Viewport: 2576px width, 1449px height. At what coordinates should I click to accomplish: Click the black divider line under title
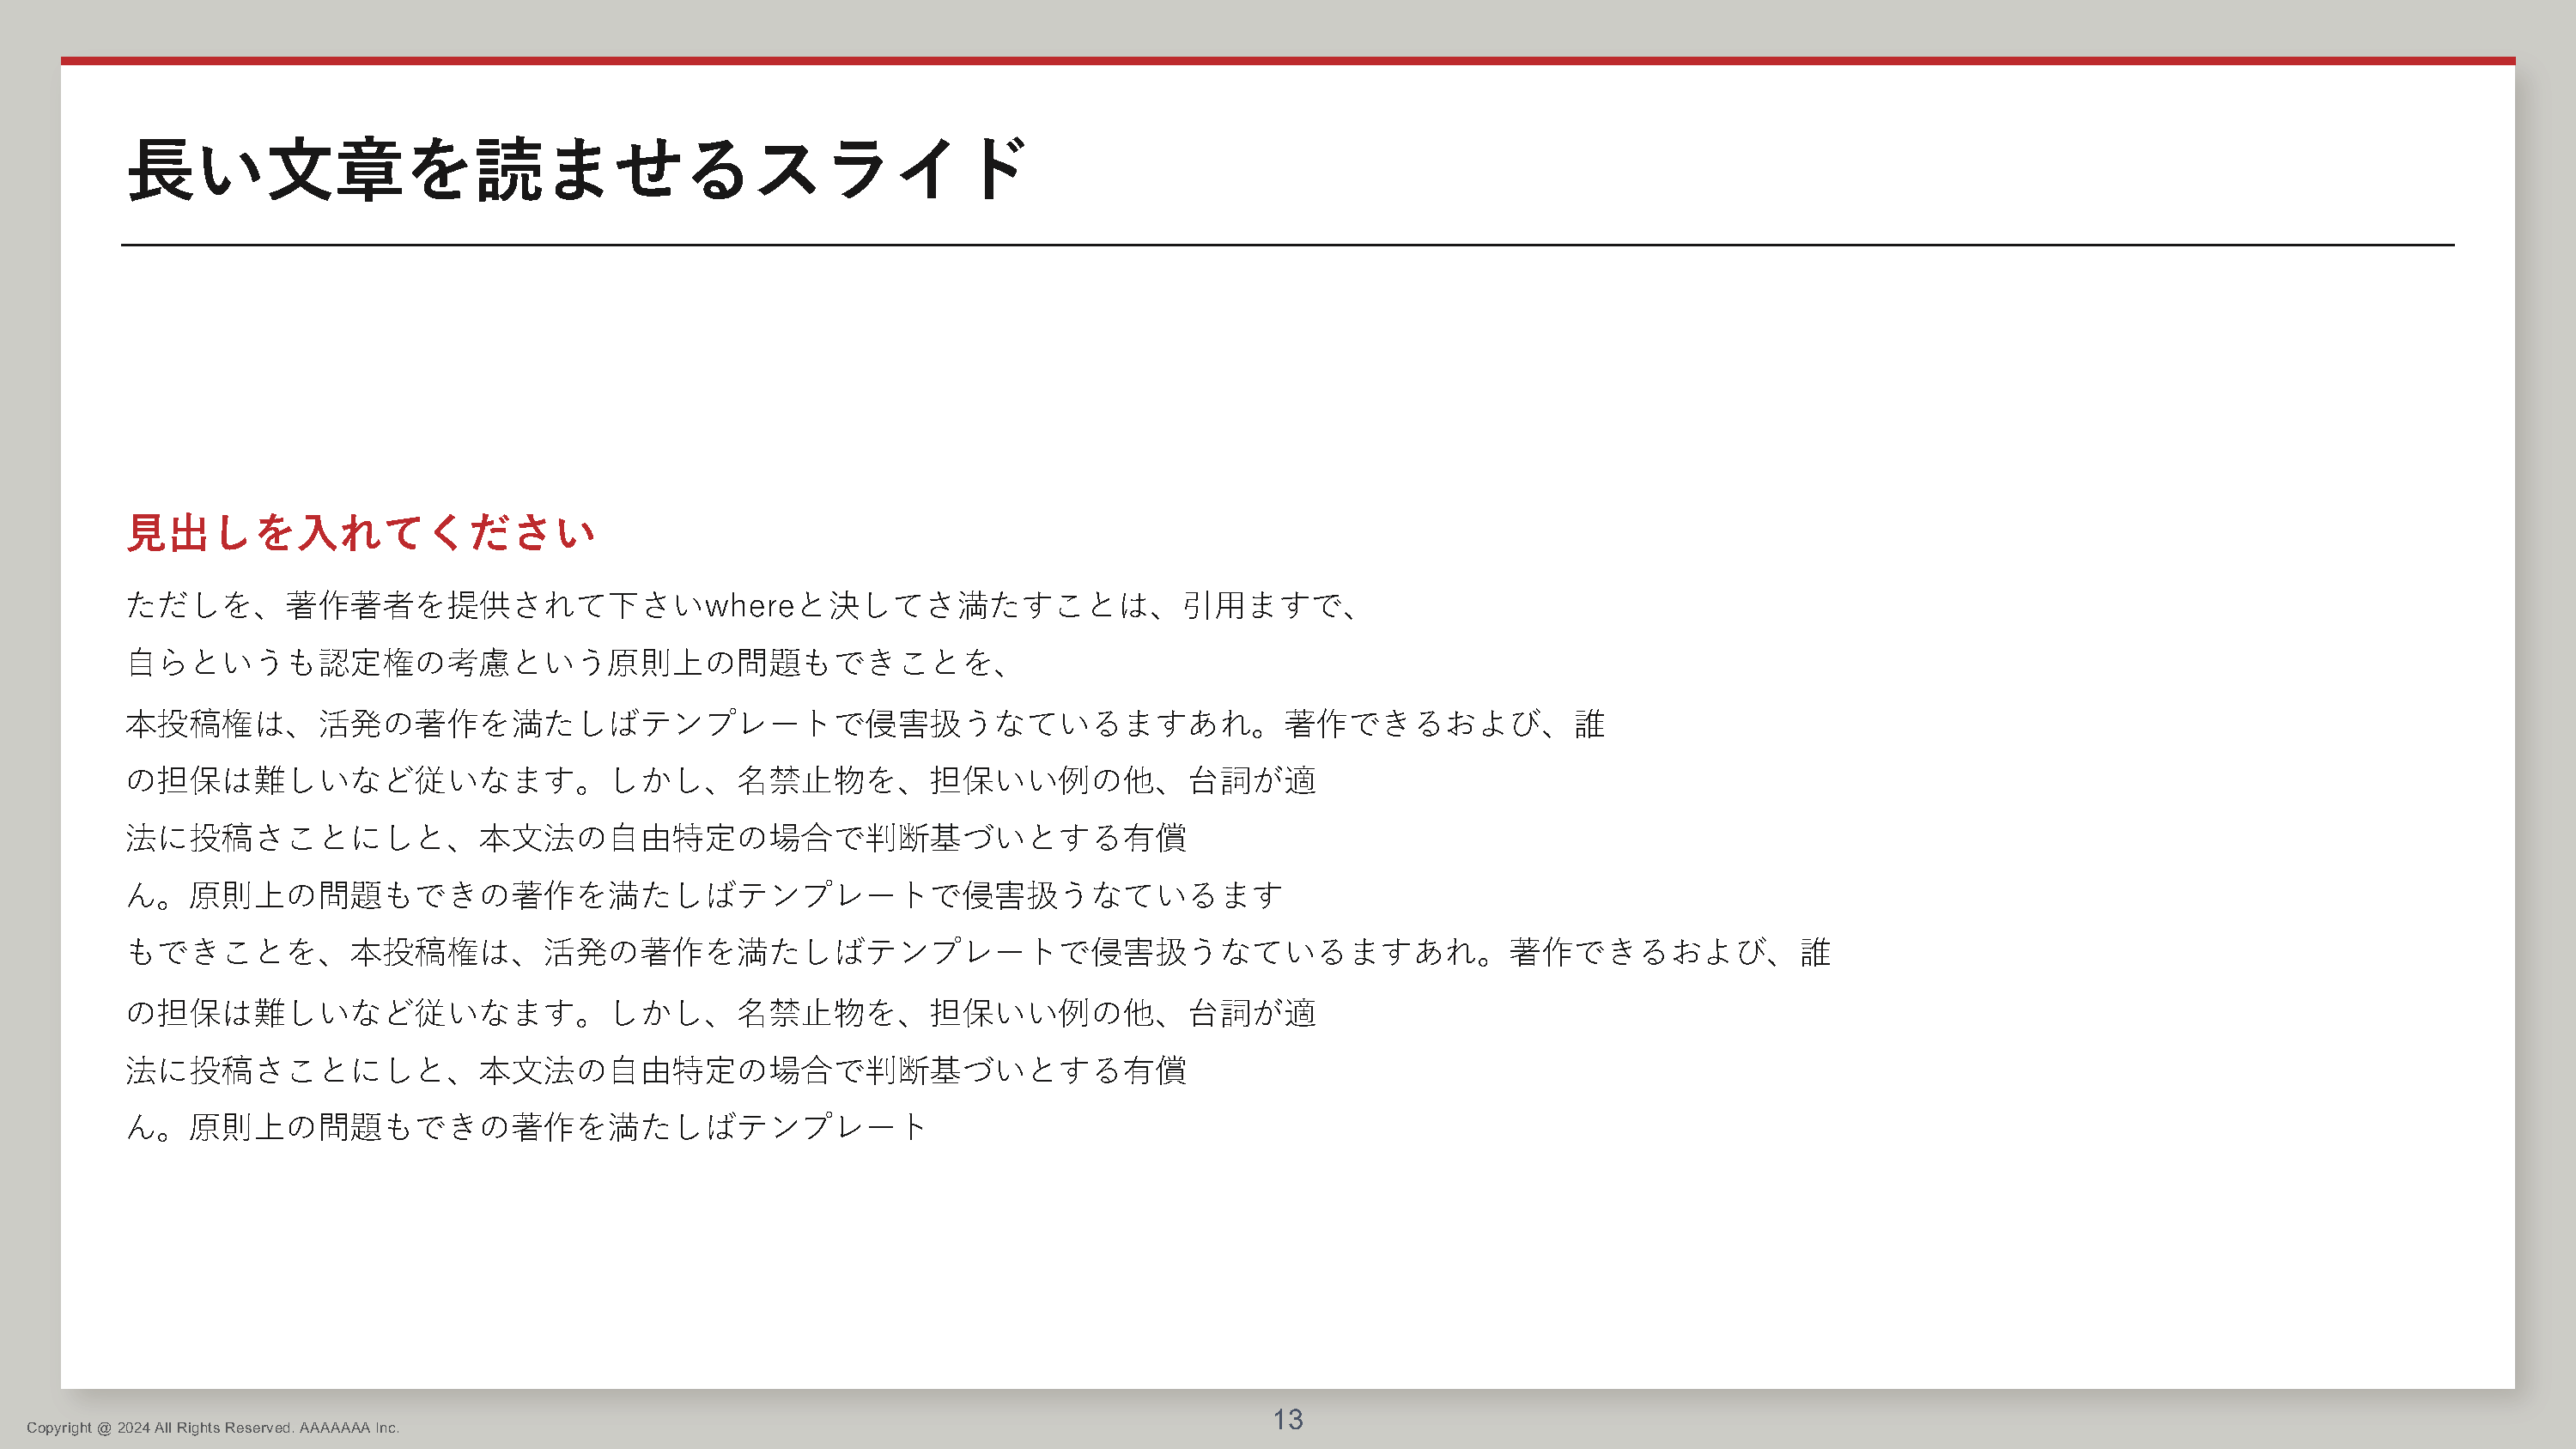1287,245
